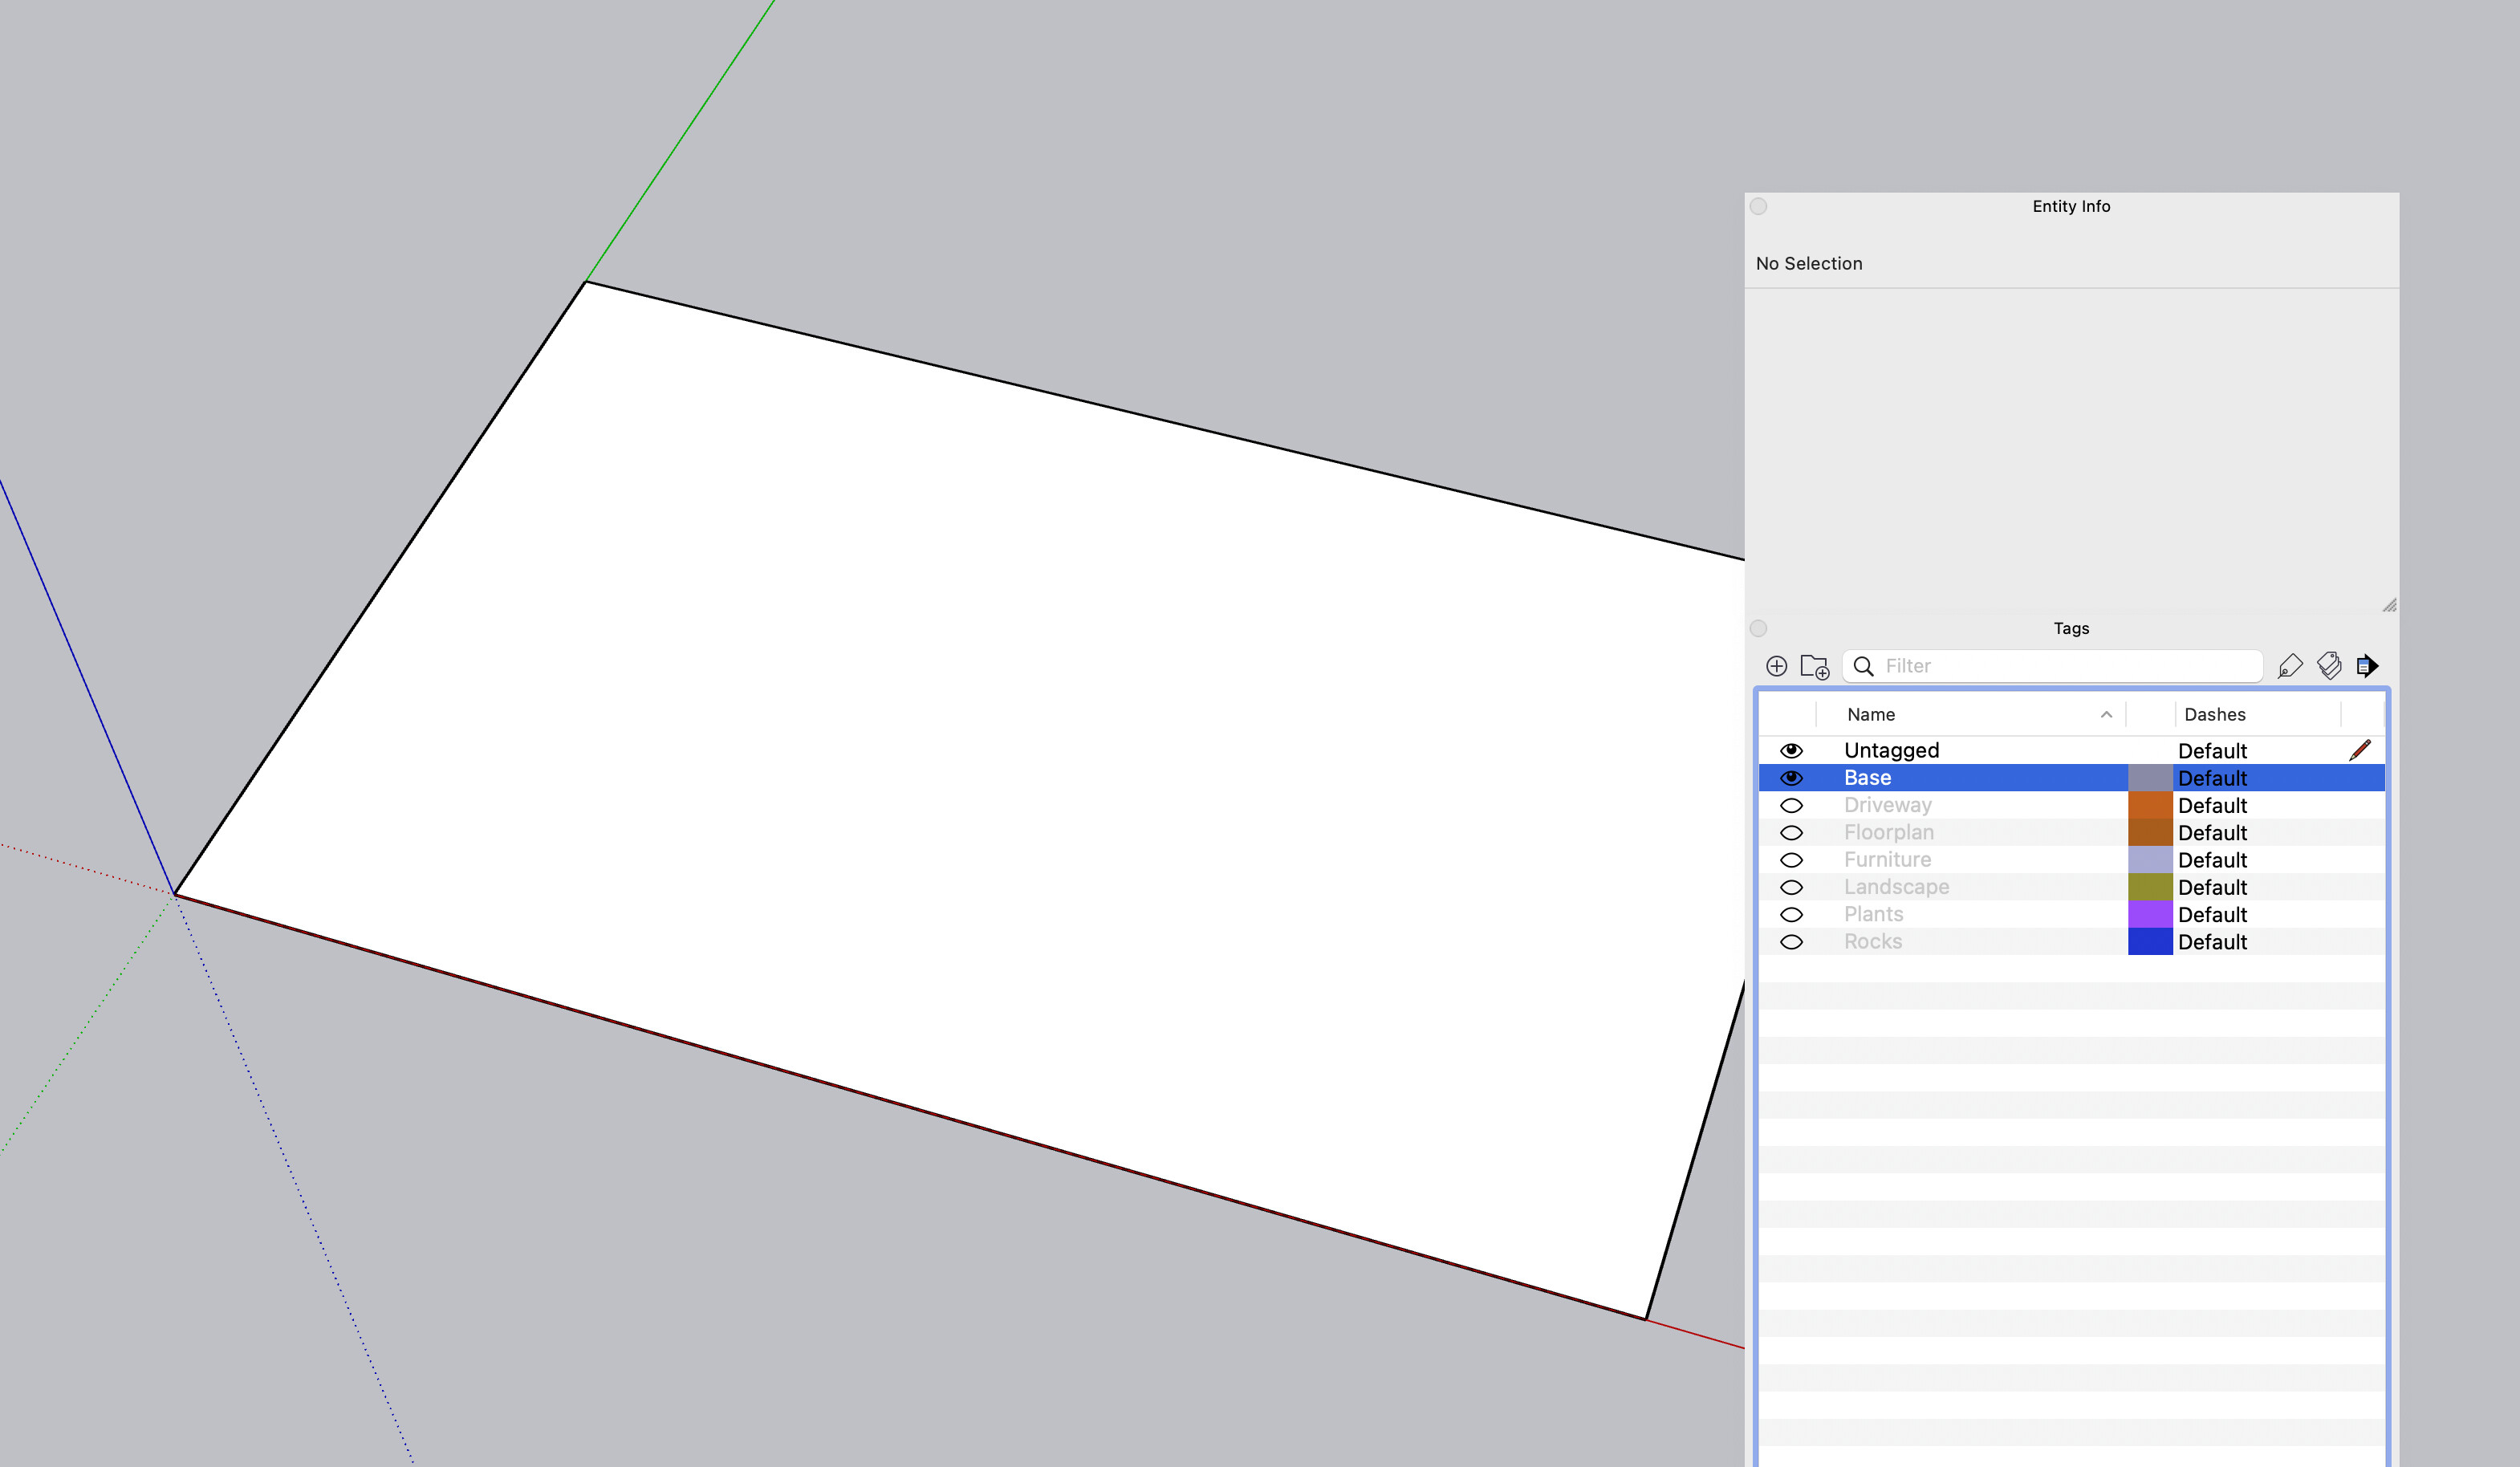Image resolution: width=2520 pixels, height=1467 pixels.
Task: Select the Furniture tag row
Action: point(1887,860)
